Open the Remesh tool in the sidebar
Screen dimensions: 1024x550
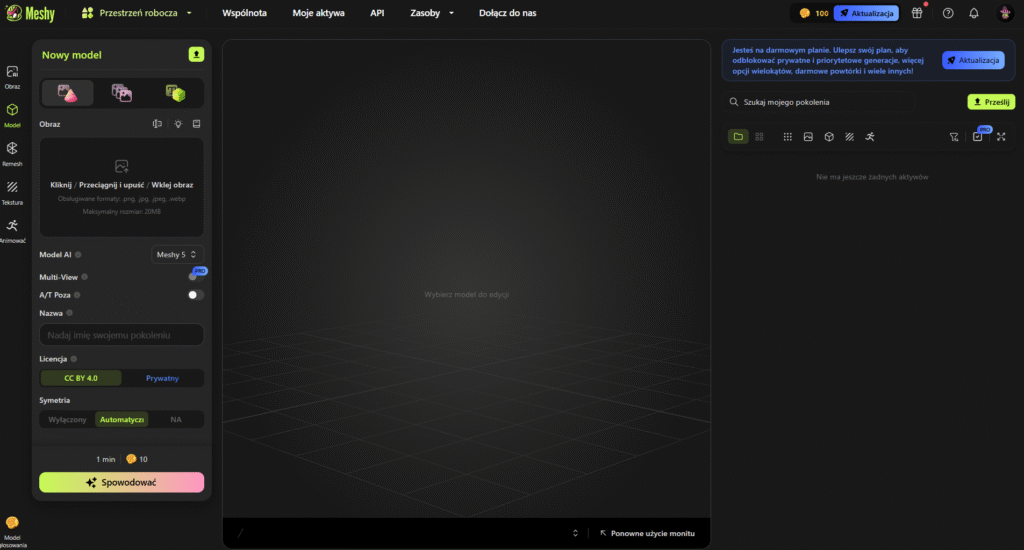tap(12, 152)
